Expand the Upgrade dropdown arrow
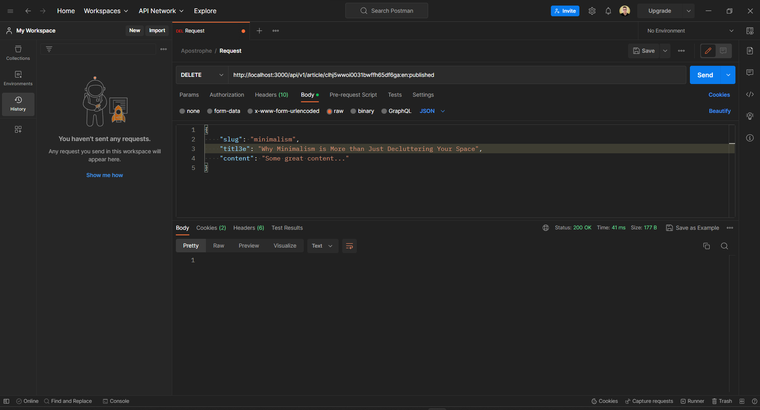Viewport: 760px width, 410px height. click(x=688, y=11)
